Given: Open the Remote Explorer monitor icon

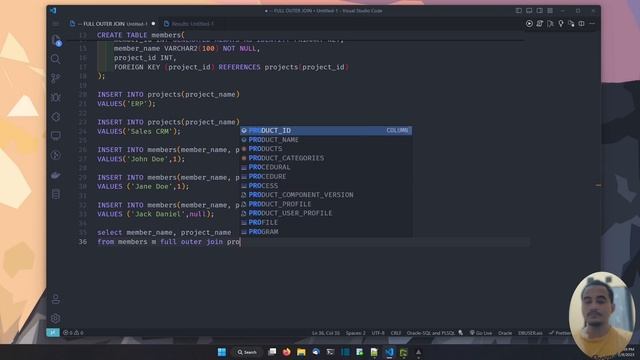Looking at the screenshot, I should [x=56, y=136].
